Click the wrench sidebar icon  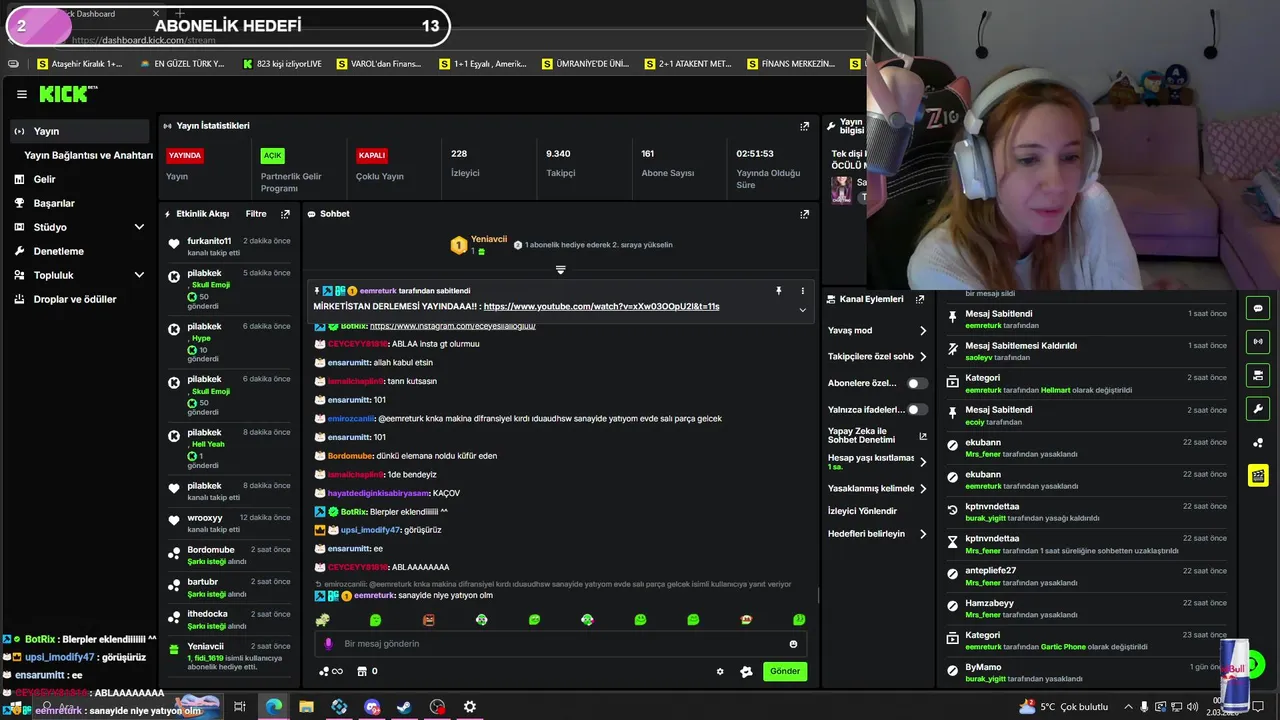pos(1258,408)
